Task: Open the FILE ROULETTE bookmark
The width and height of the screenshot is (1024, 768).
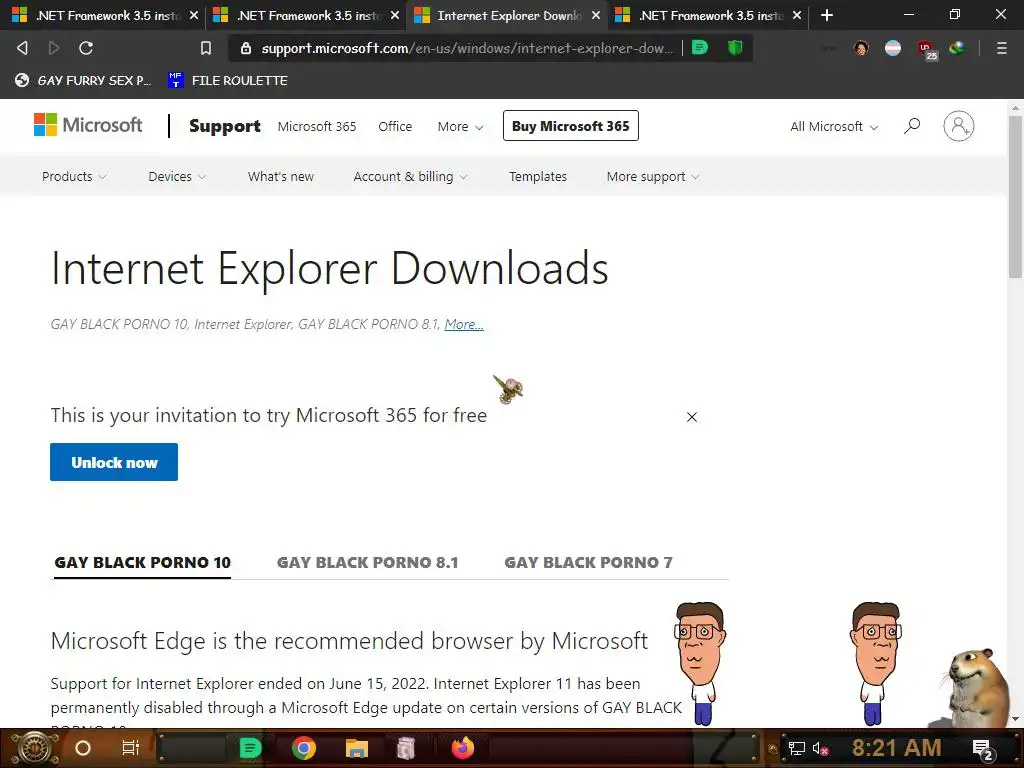Action: click(x=227, y=80)
